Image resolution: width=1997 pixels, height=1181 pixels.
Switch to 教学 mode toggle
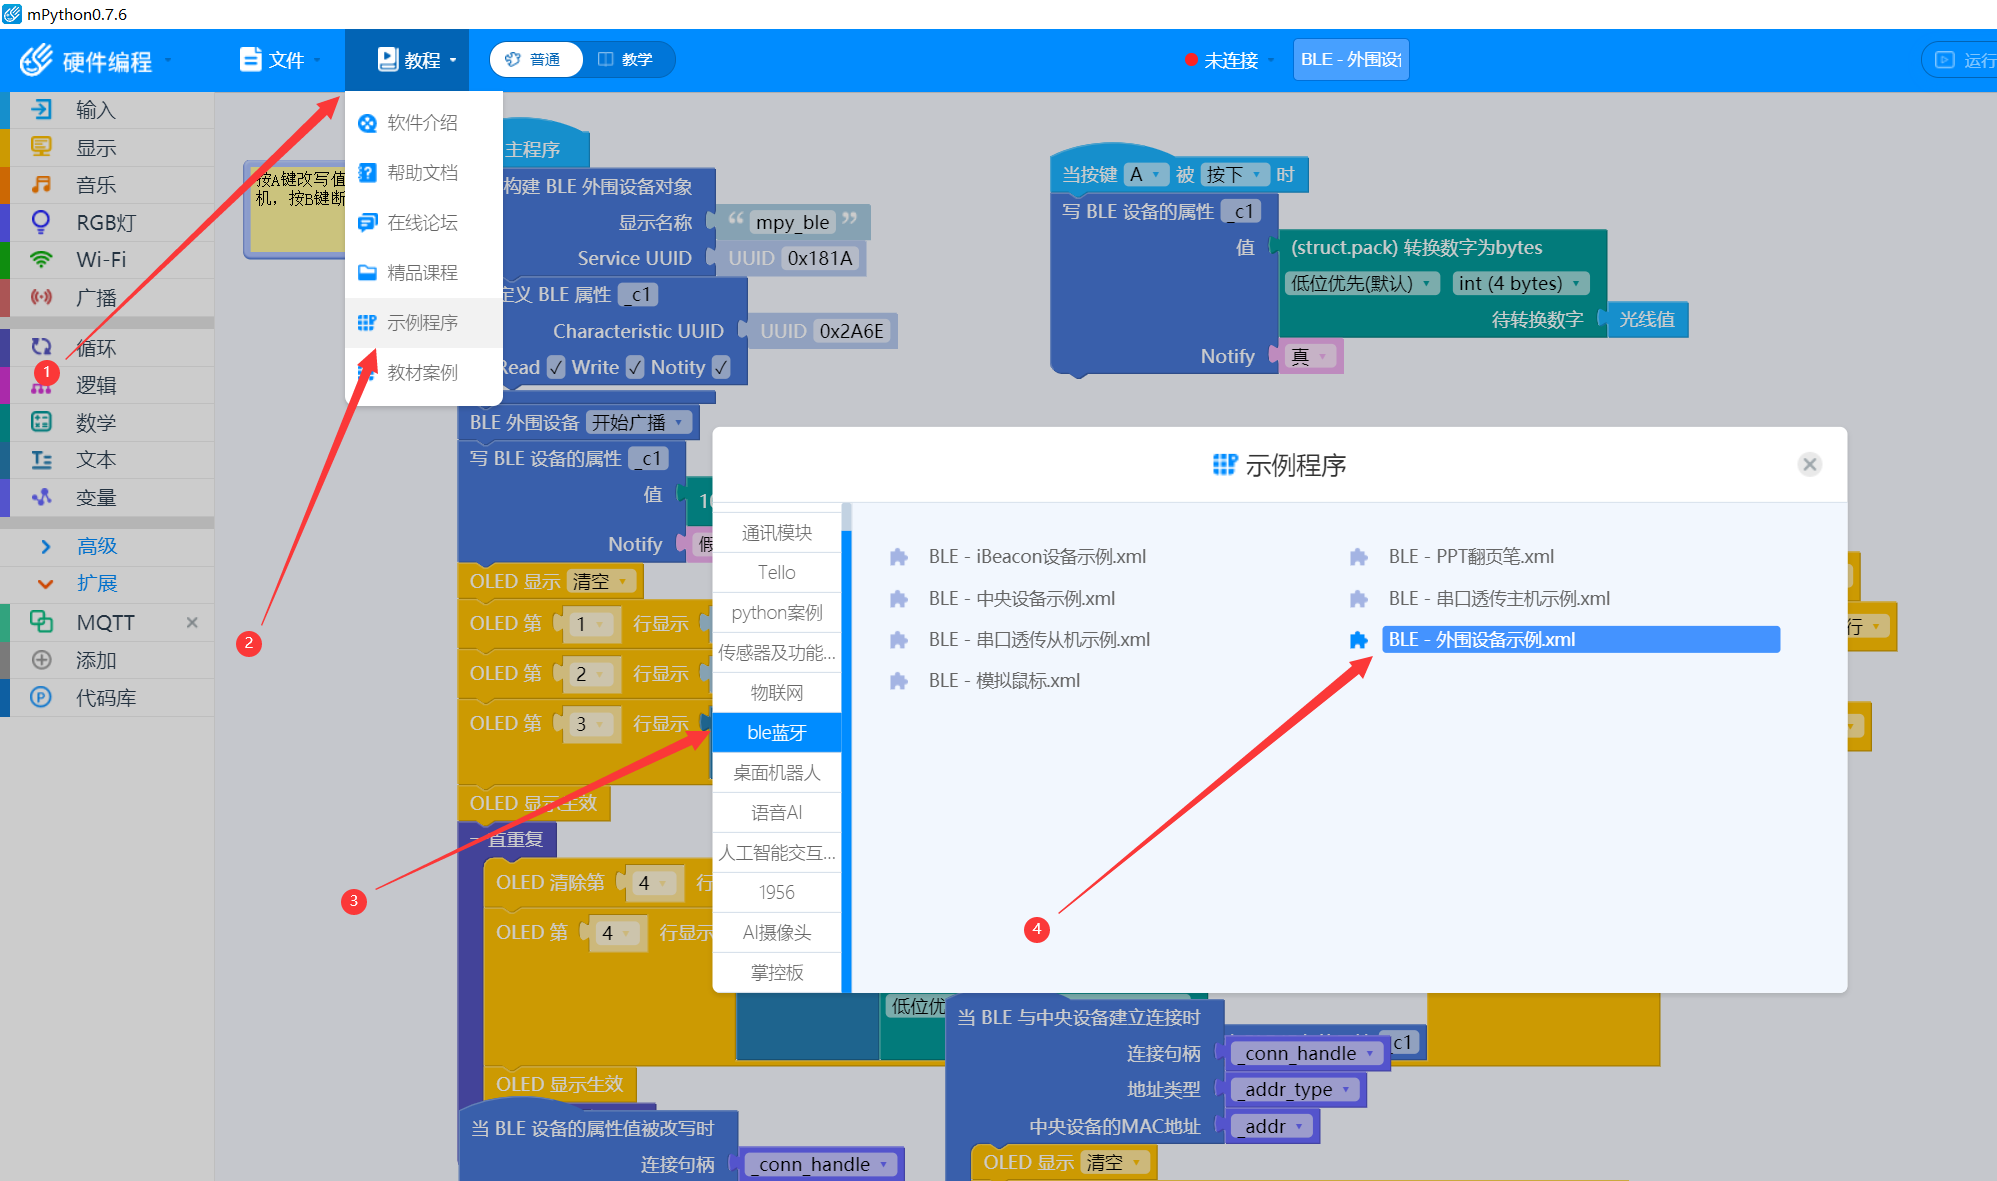626,60
